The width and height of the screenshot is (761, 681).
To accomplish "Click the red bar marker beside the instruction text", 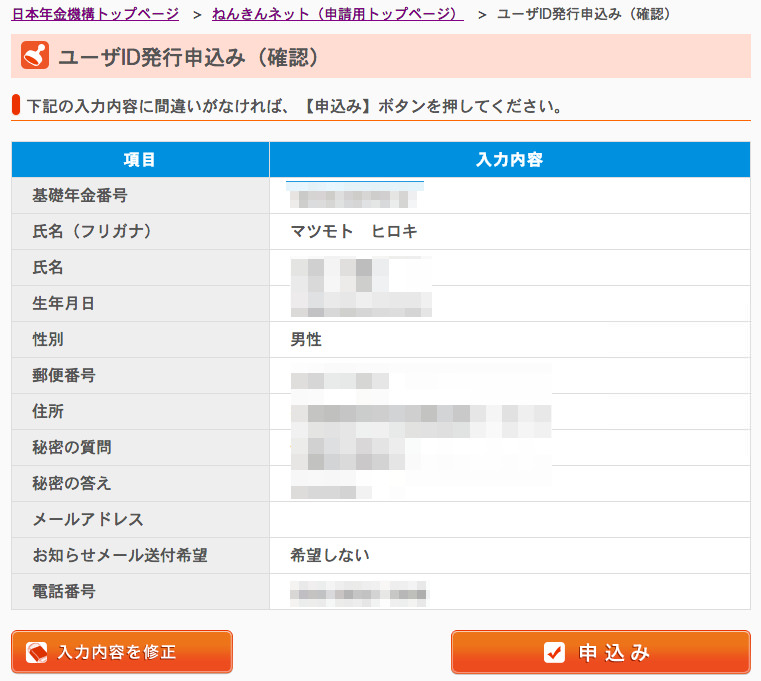I will tap(15, 105).
